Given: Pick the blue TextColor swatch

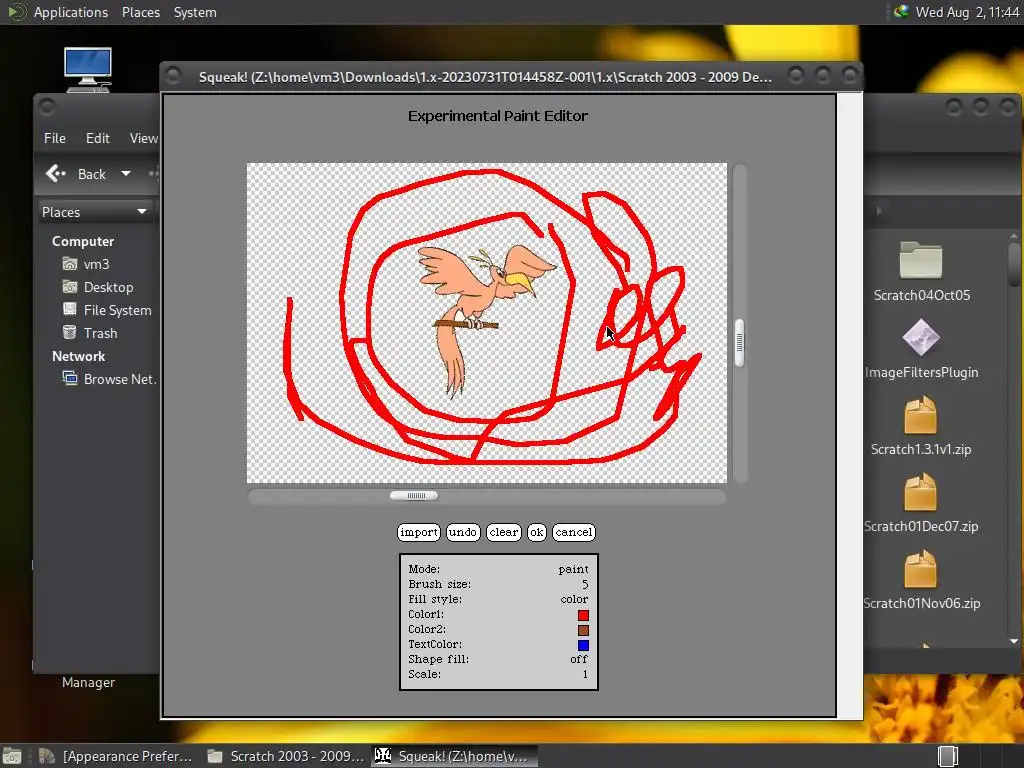Looking at the screenshot, I should tap(583, 645).
